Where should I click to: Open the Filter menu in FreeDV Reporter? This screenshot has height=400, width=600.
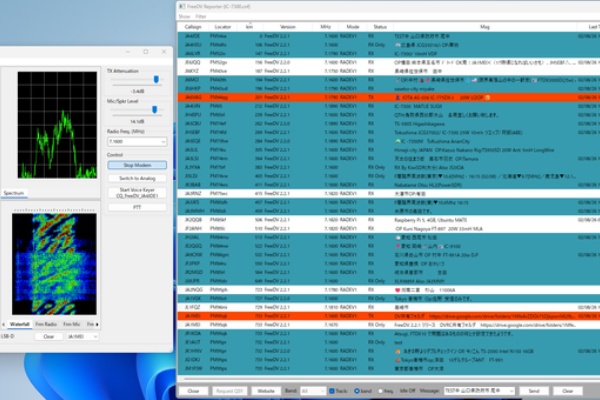click(201, 16)
